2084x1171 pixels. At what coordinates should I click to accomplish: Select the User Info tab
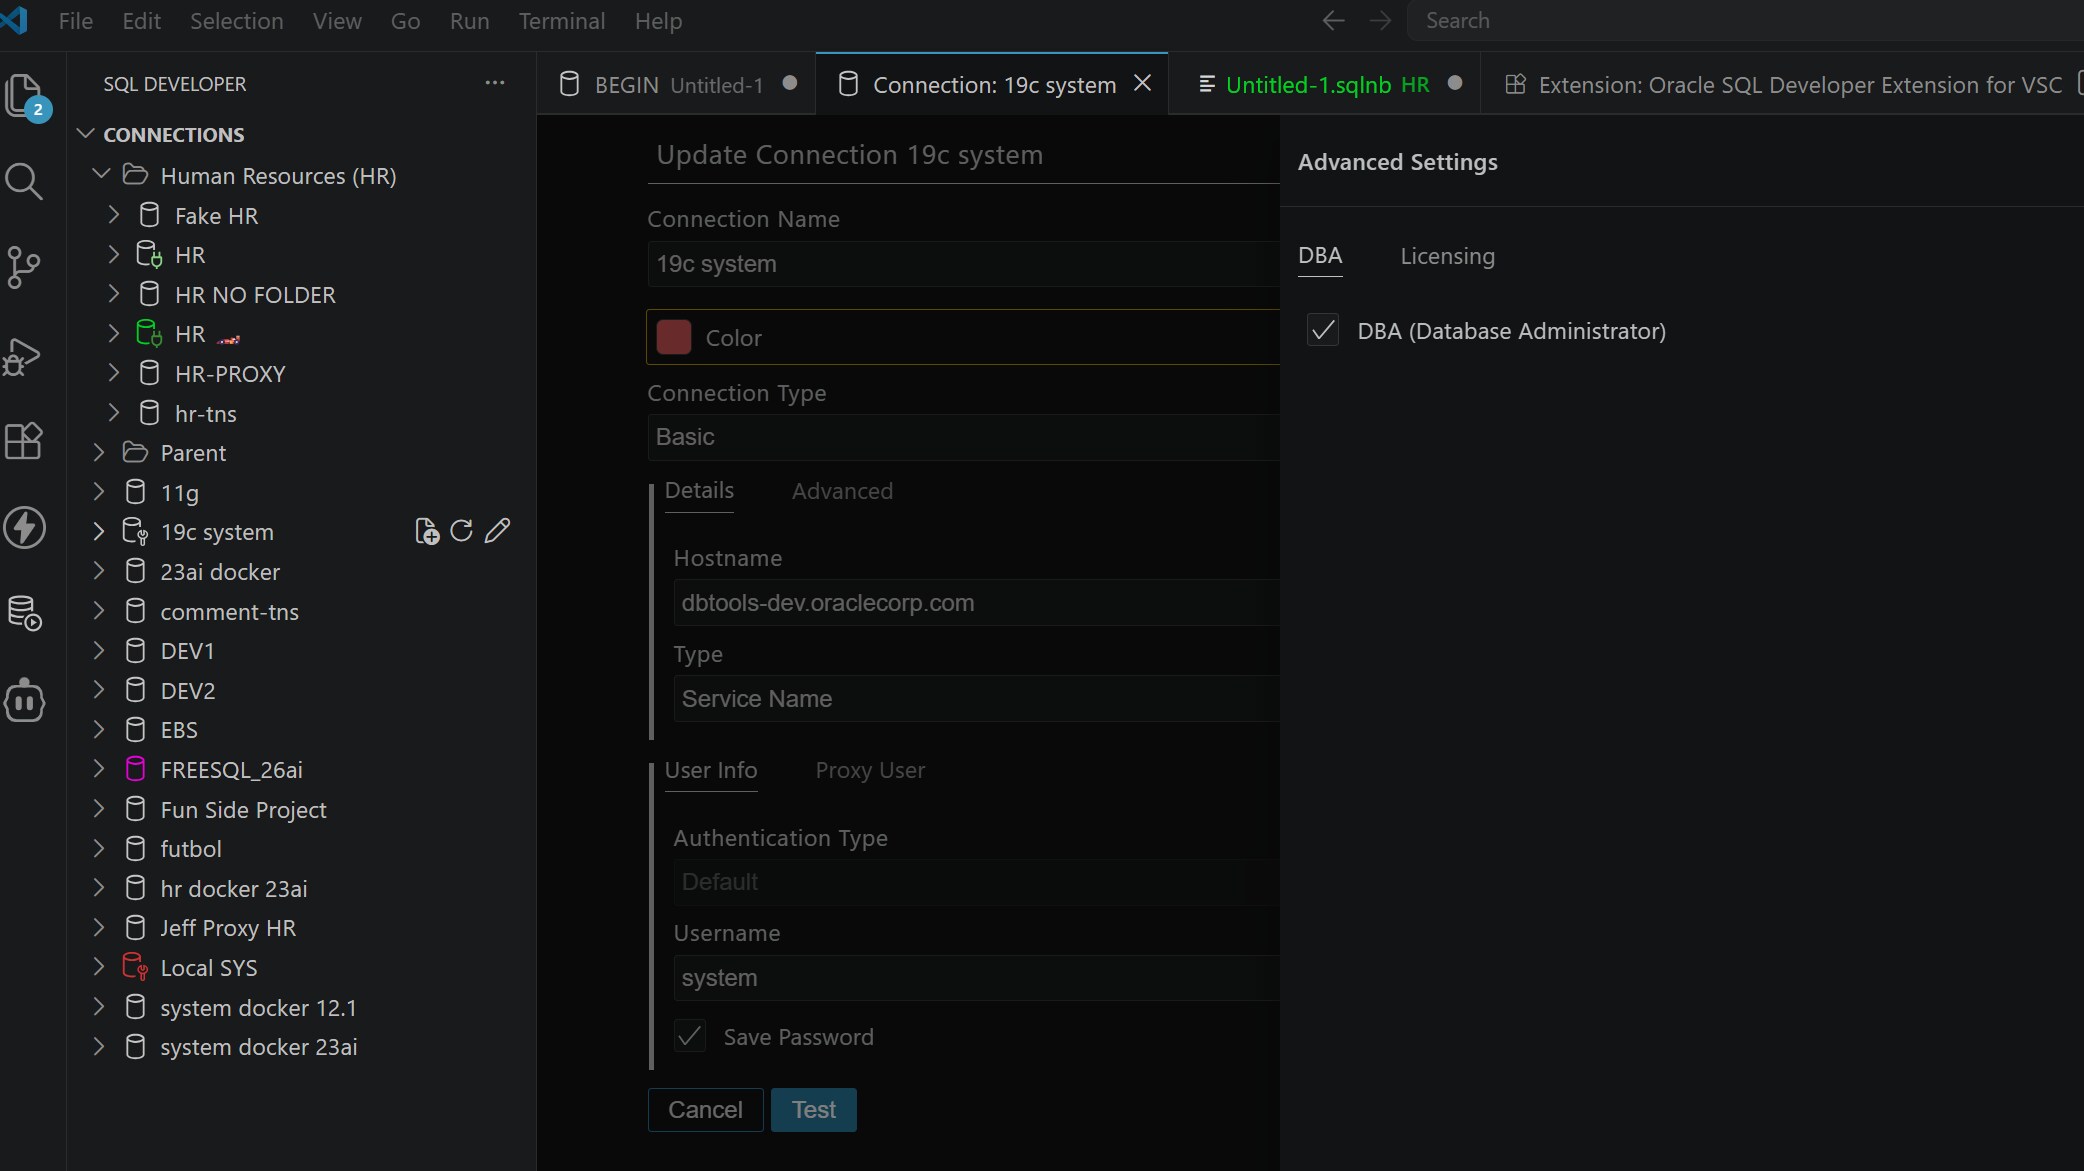coord(711,770)
